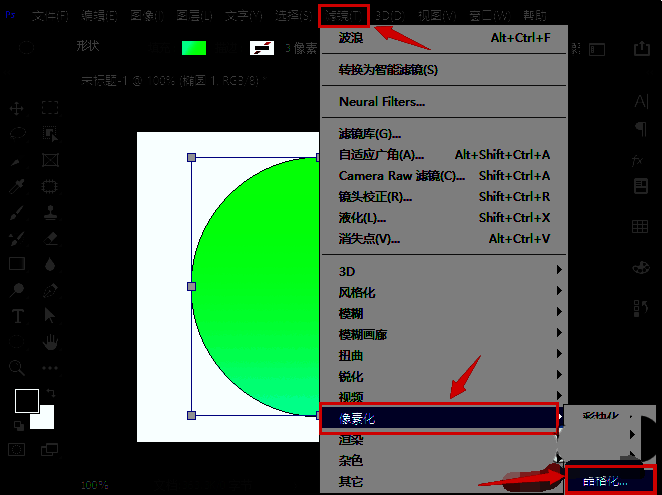Swap foreground and background colors
Image resolution: width=662 pixels, height=495 pixels.
pos(50,393)
